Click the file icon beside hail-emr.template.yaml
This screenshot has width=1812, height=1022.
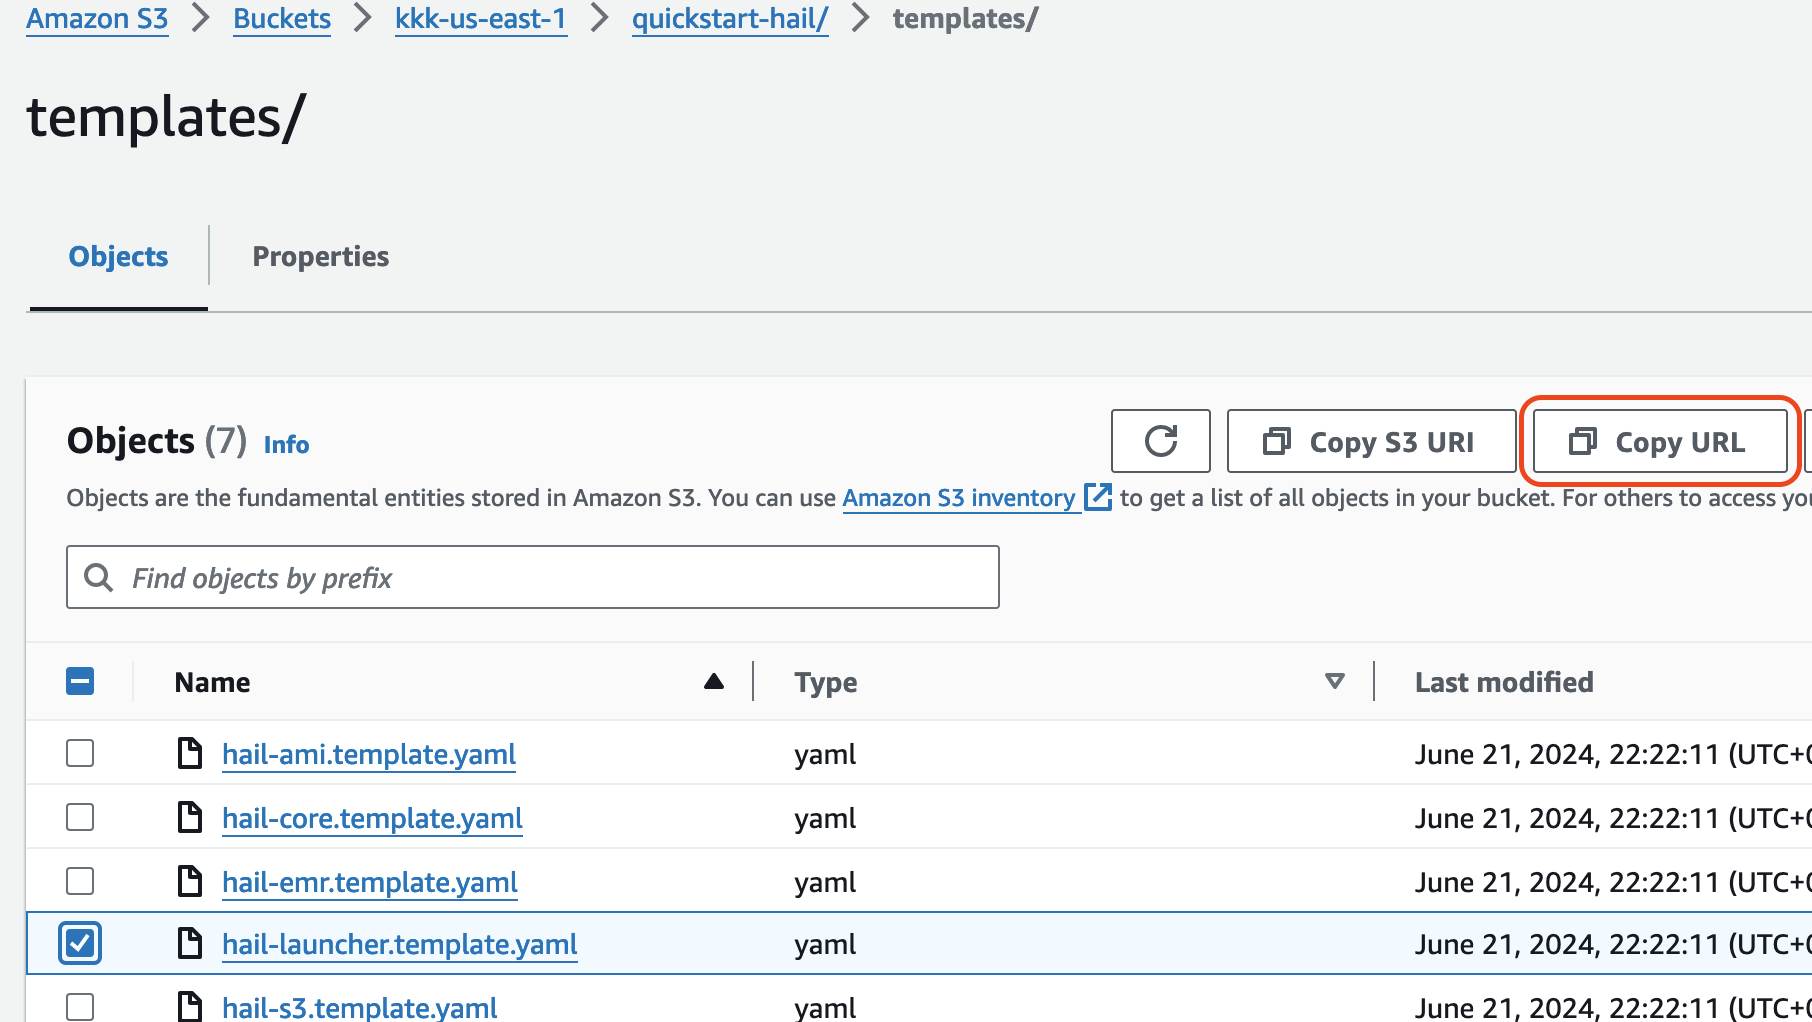(189, 881)
